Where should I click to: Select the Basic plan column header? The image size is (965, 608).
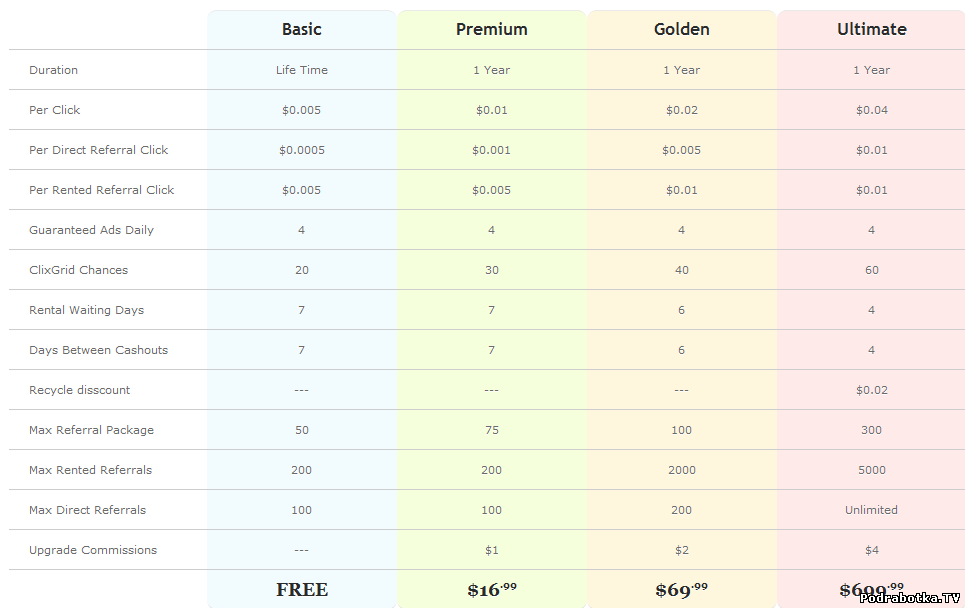coord(302,29)
